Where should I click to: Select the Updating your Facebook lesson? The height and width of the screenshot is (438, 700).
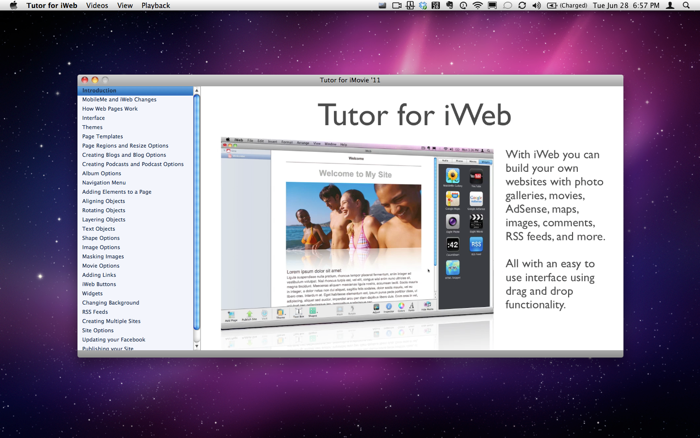click(x=113, y=339)
